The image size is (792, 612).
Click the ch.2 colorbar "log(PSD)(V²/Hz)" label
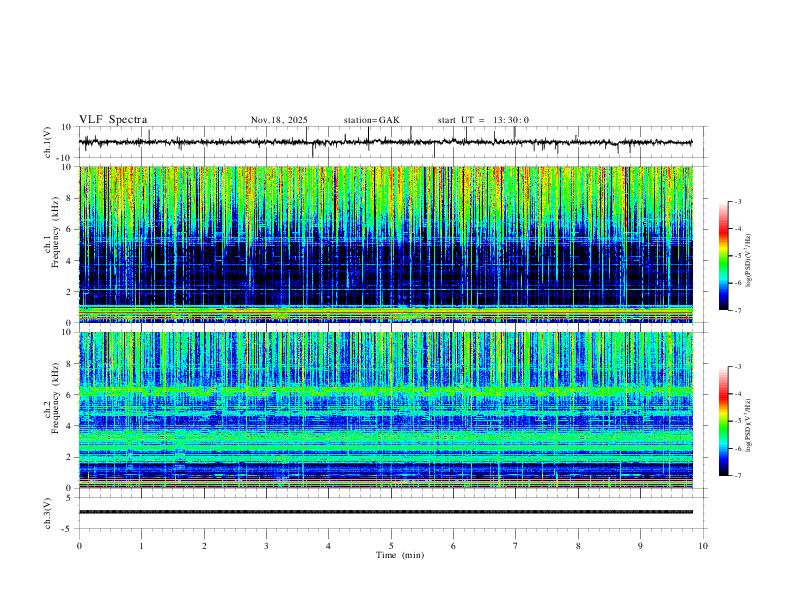[748, 426]
